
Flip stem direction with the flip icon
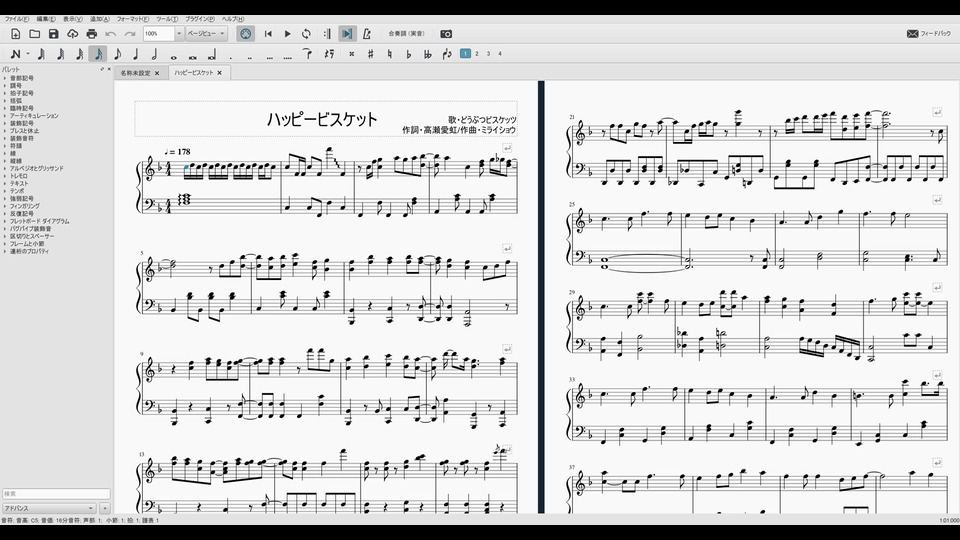(x=446, y=54)
